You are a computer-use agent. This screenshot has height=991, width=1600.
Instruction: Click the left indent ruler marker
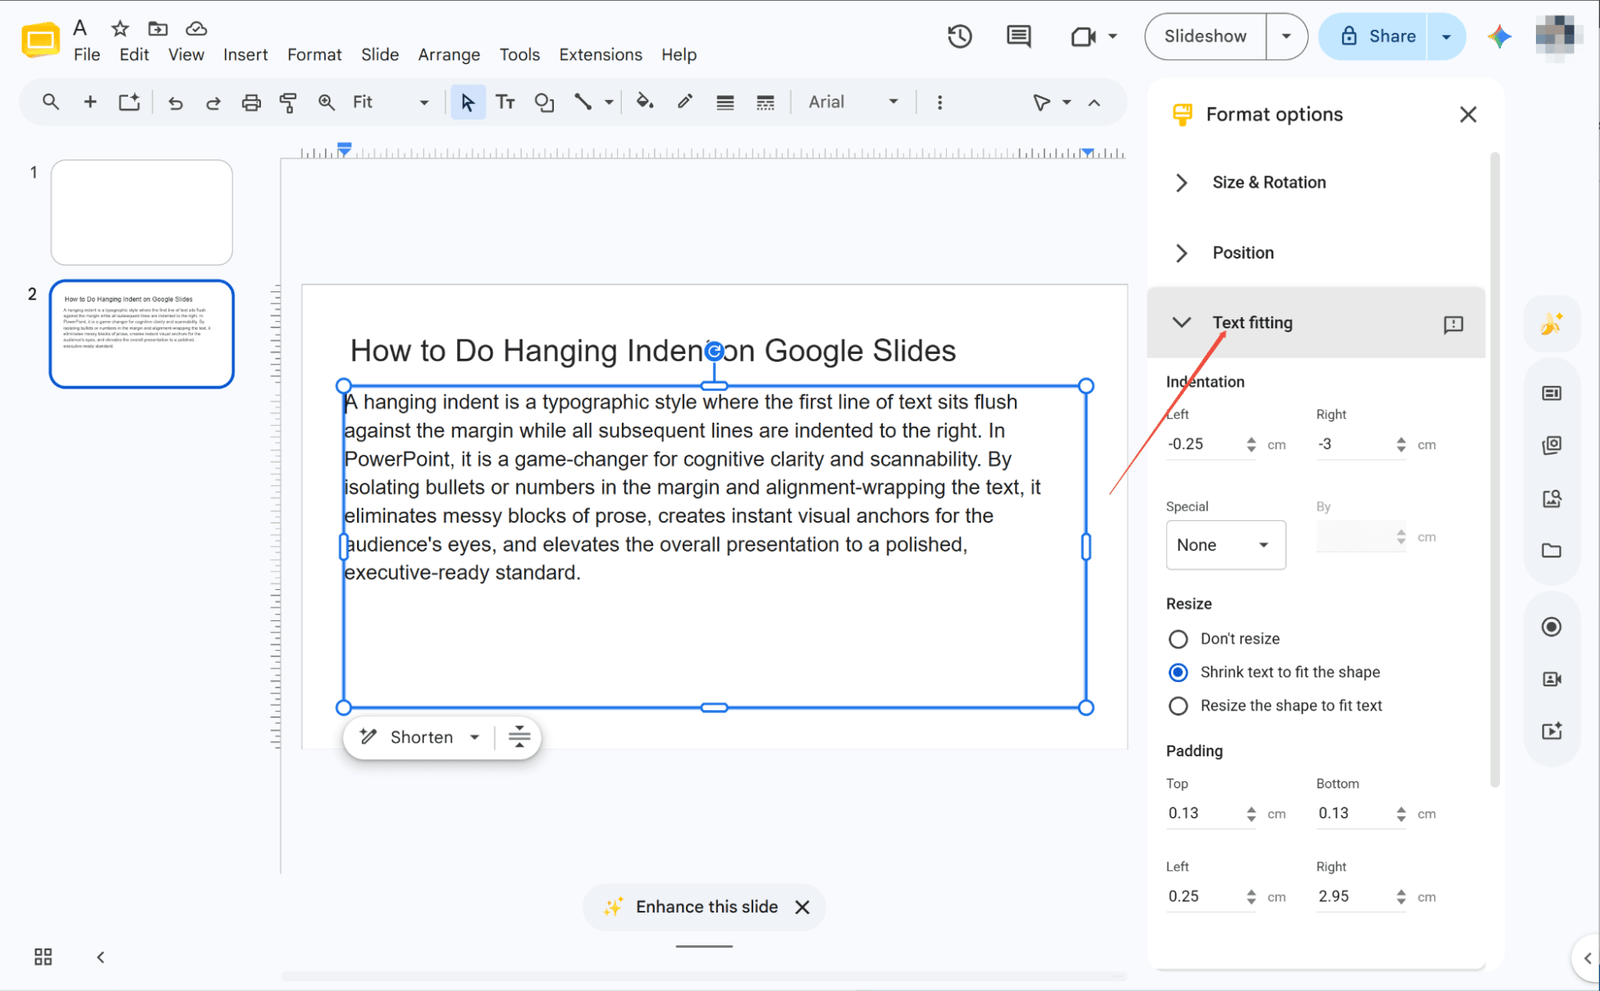[344, 150]
